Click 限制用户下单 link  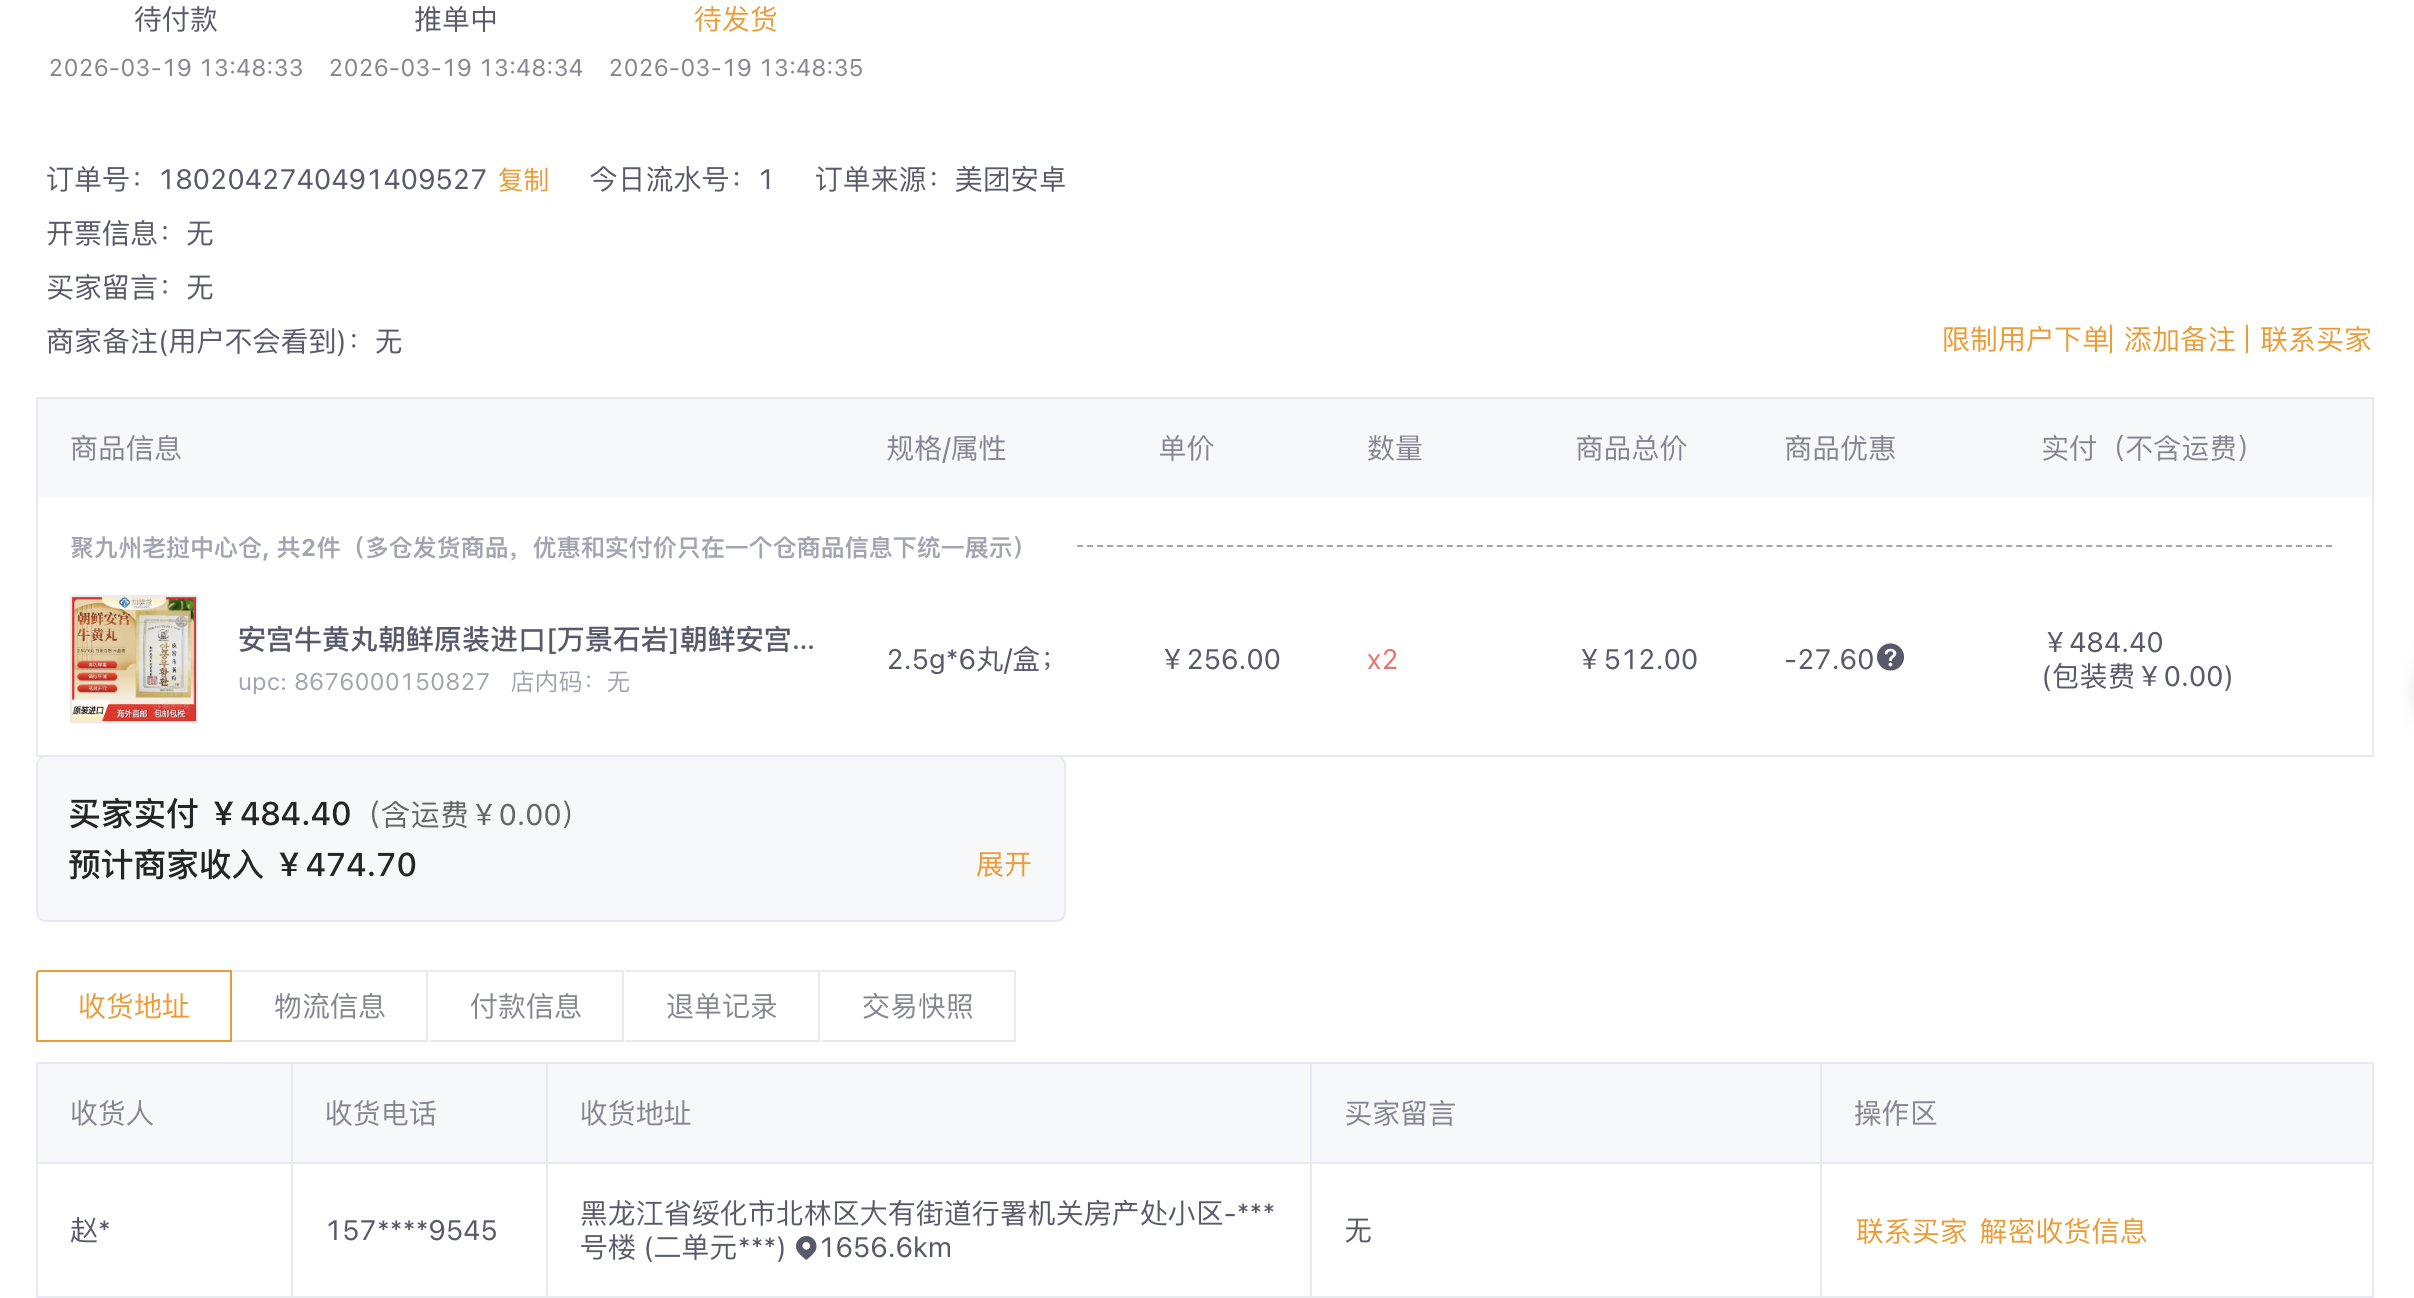(2024, 340)
